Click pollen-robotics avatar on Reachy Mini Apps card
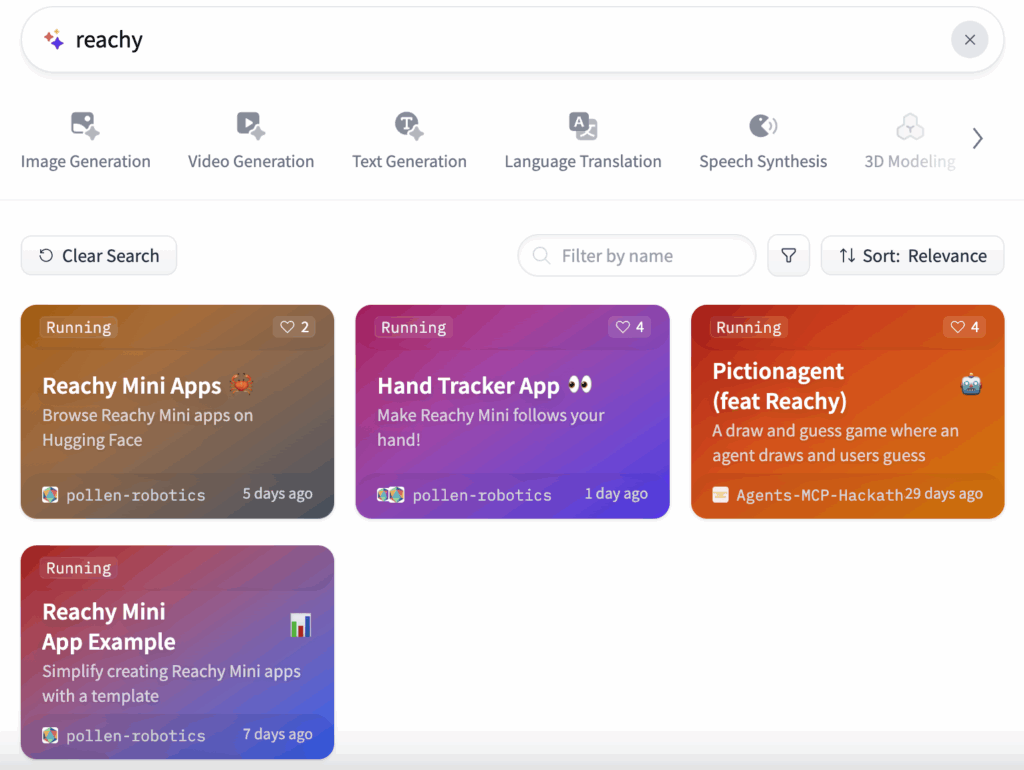The width and height of the screenshot is (1024, 770). point(50,494)
